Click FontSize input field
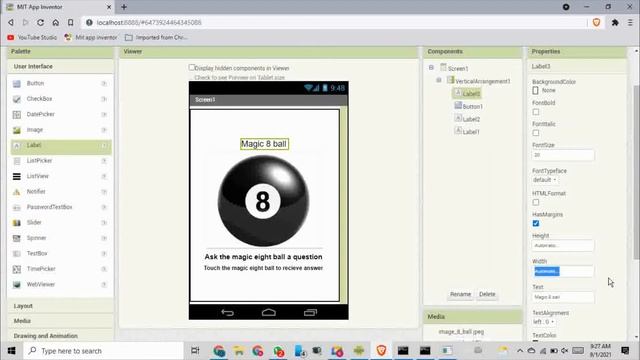This screenshot has height=360, width=640. click(563, 155)
